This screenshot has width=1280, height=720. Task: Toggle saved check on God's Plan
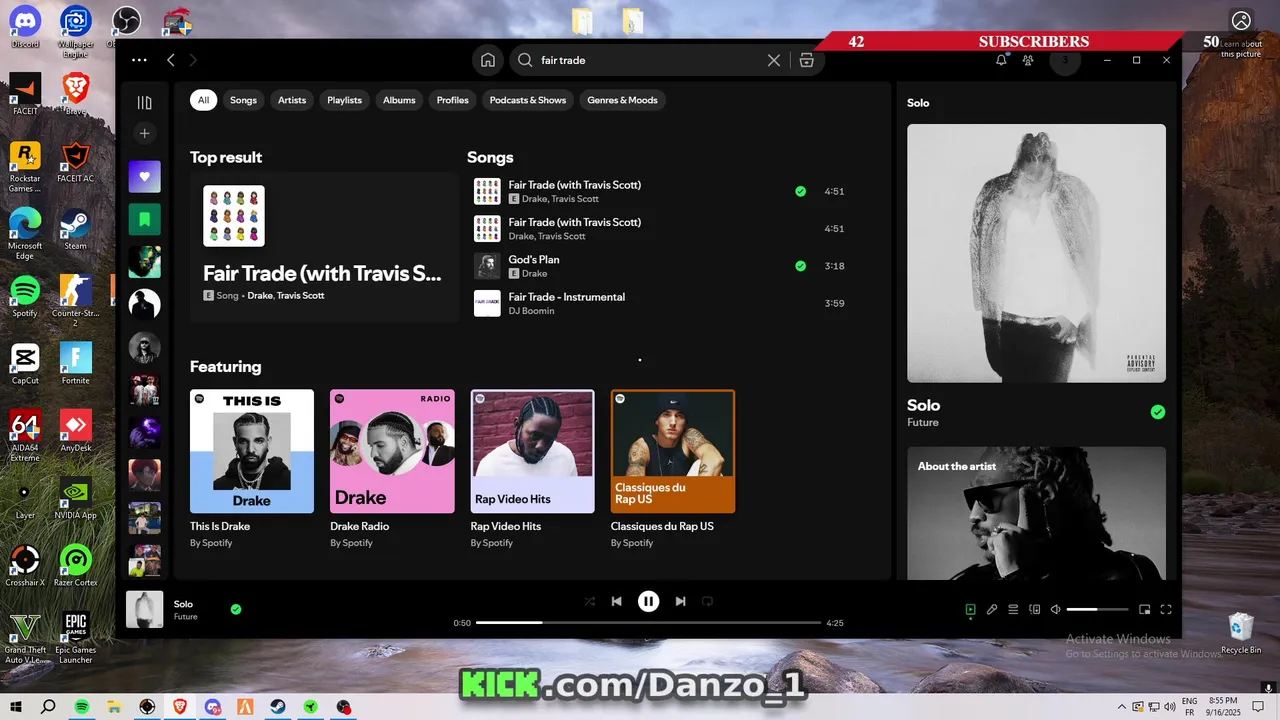(800, 266)
